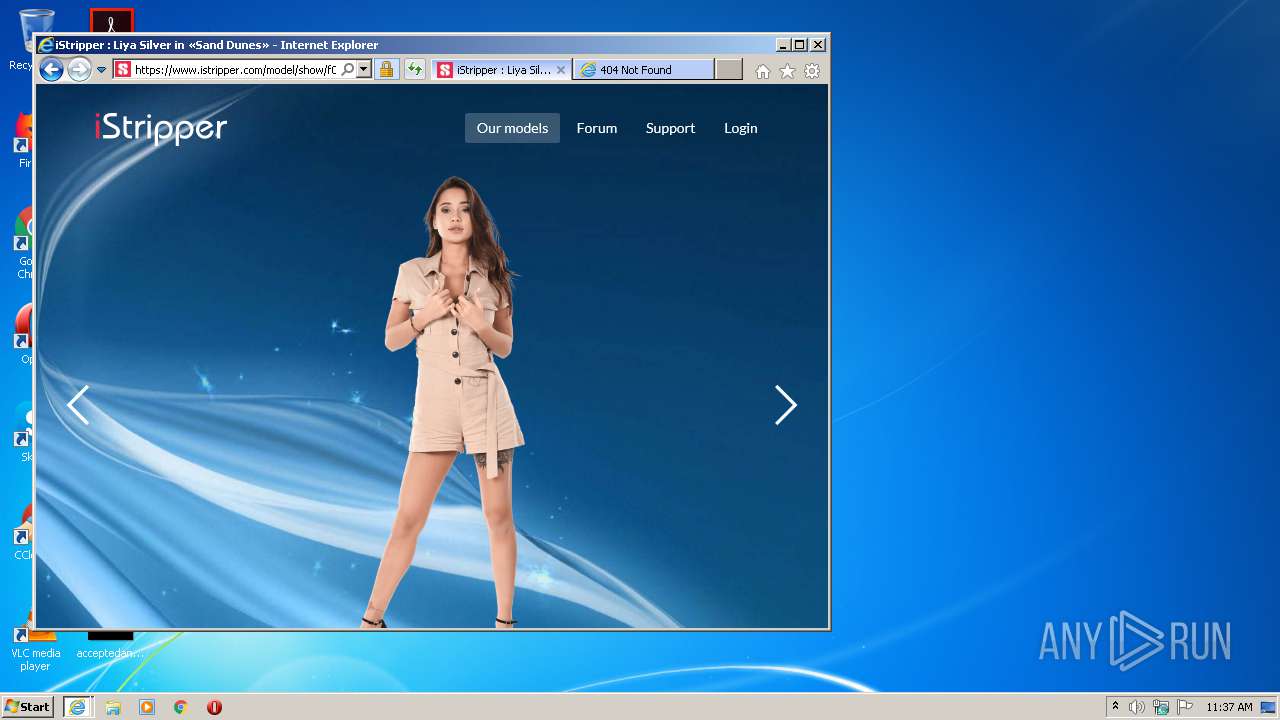Click the red Opera taskbar icon
The width and height of the screenshot is (1280, 720).
(x=214, y=707)
